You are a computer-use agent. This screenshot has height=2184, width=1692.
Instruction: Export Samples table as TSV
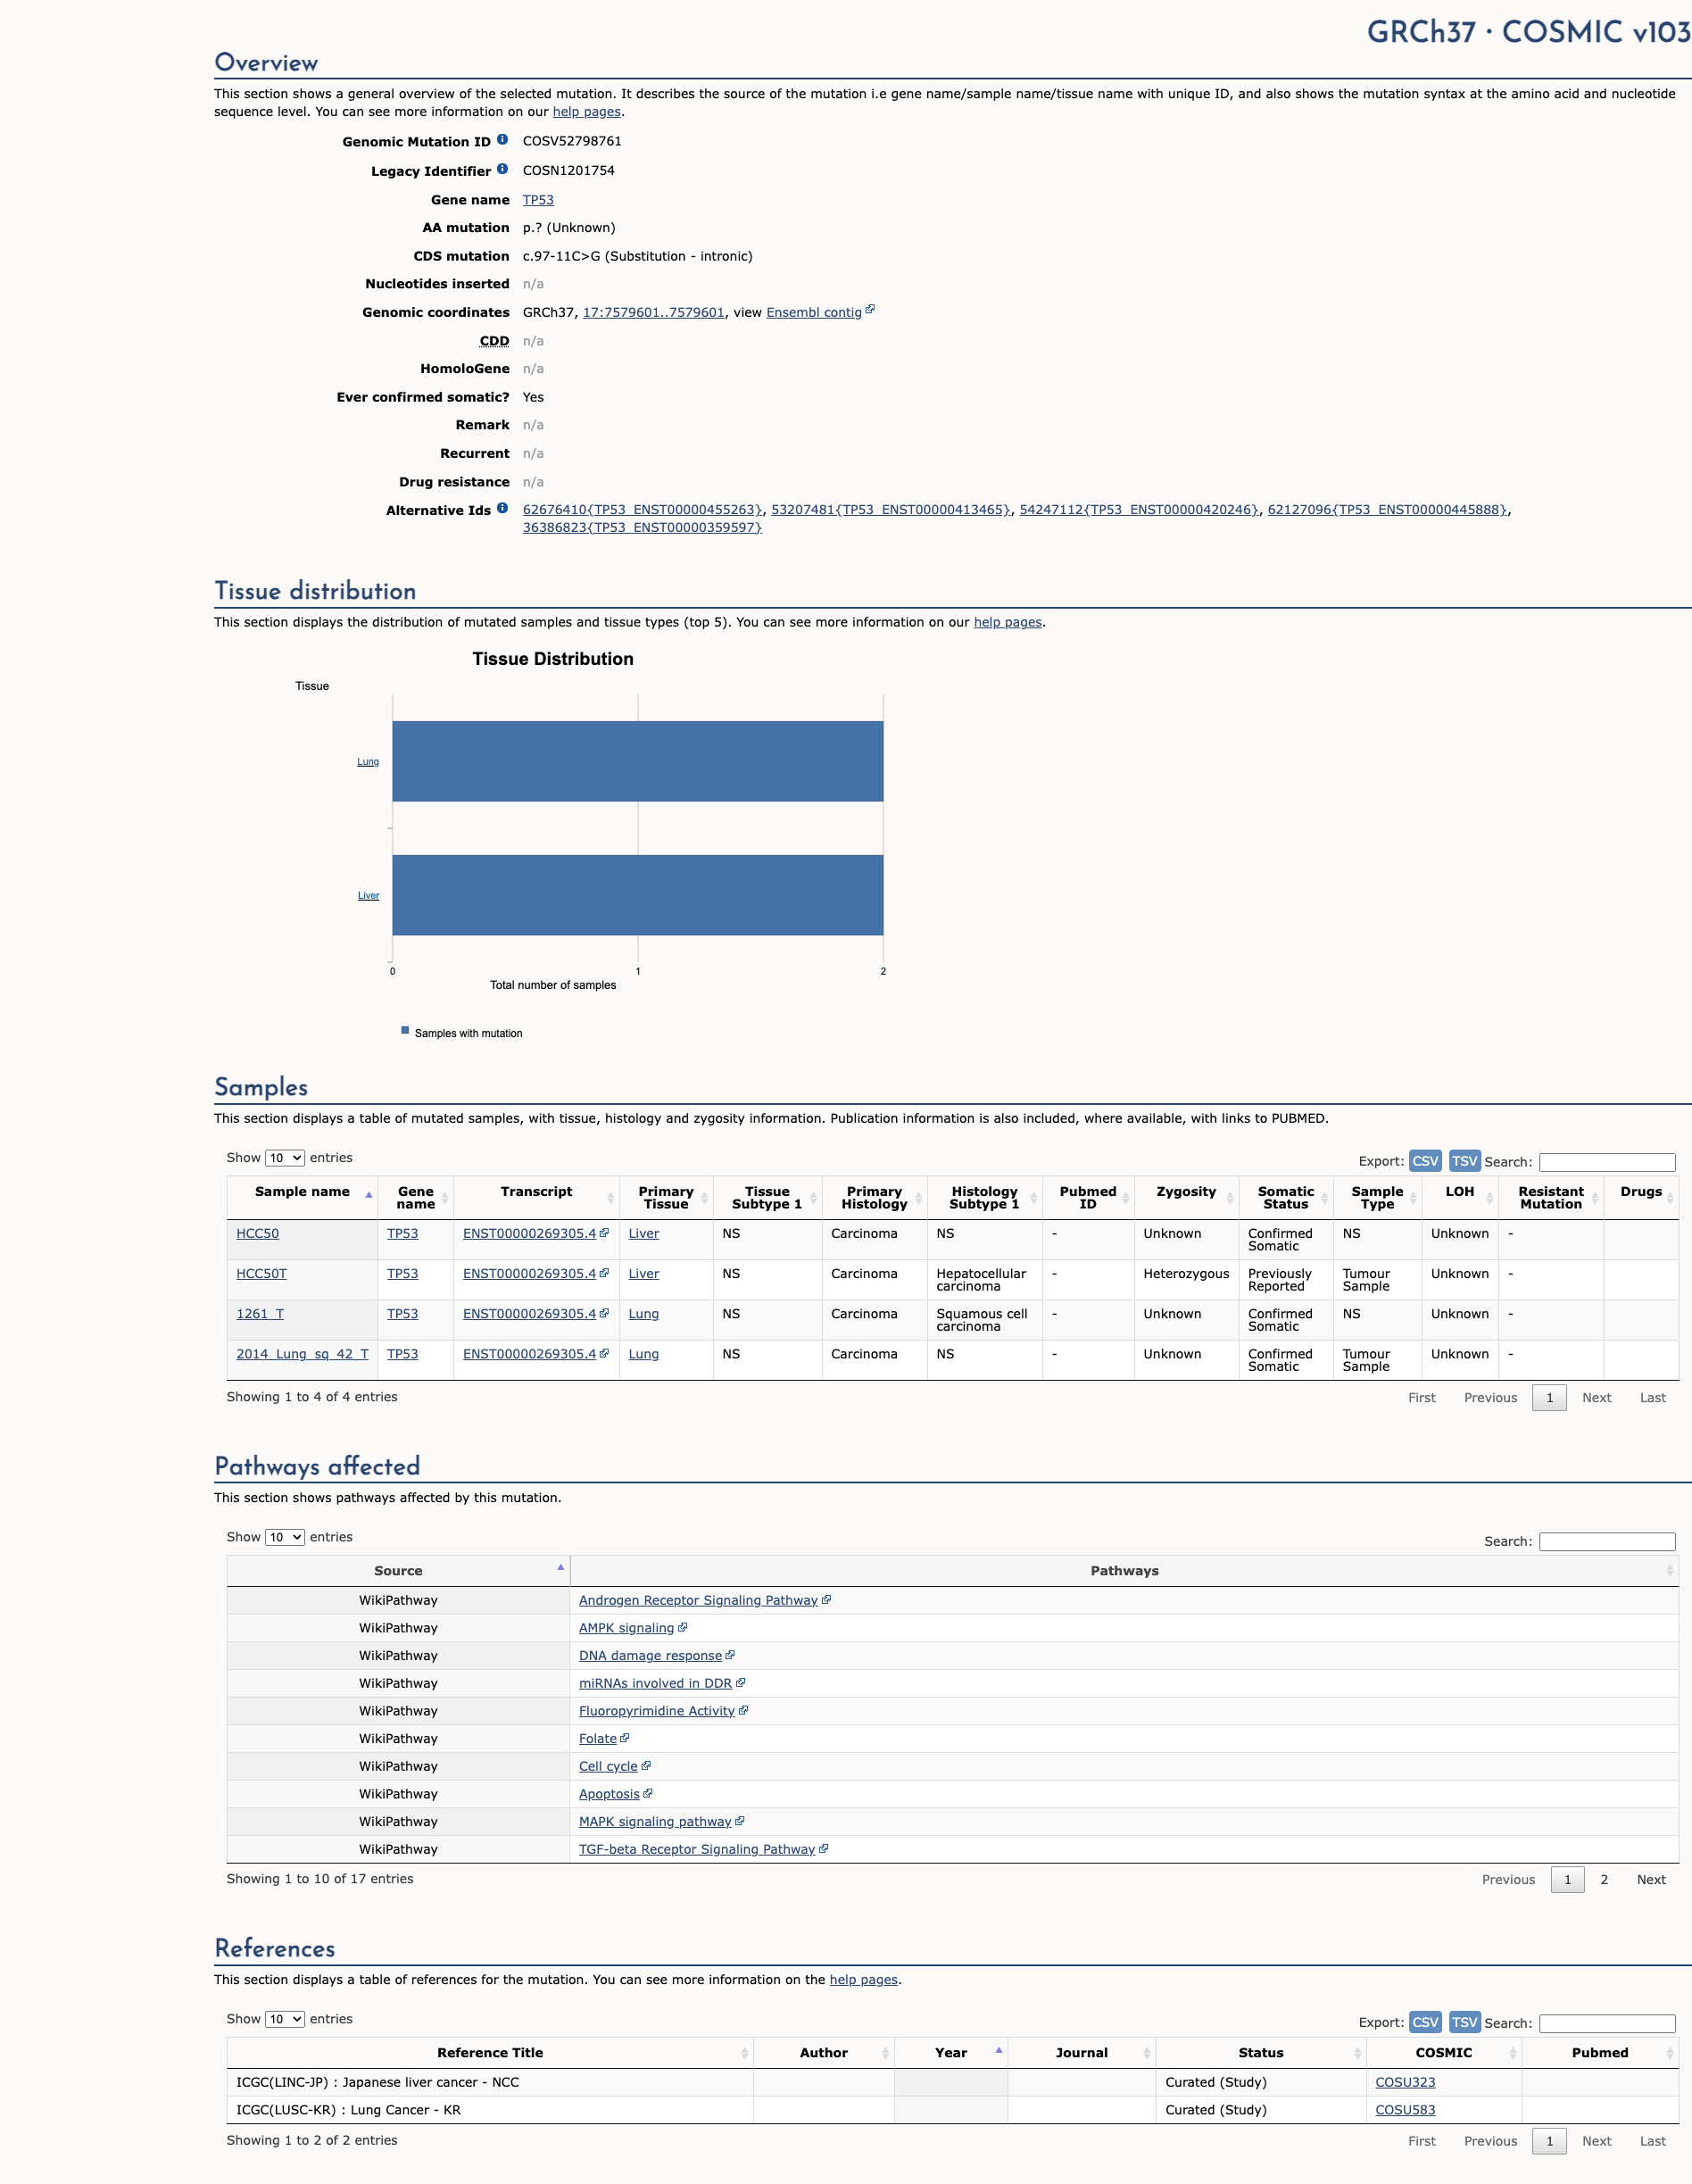(1464, 1161)
